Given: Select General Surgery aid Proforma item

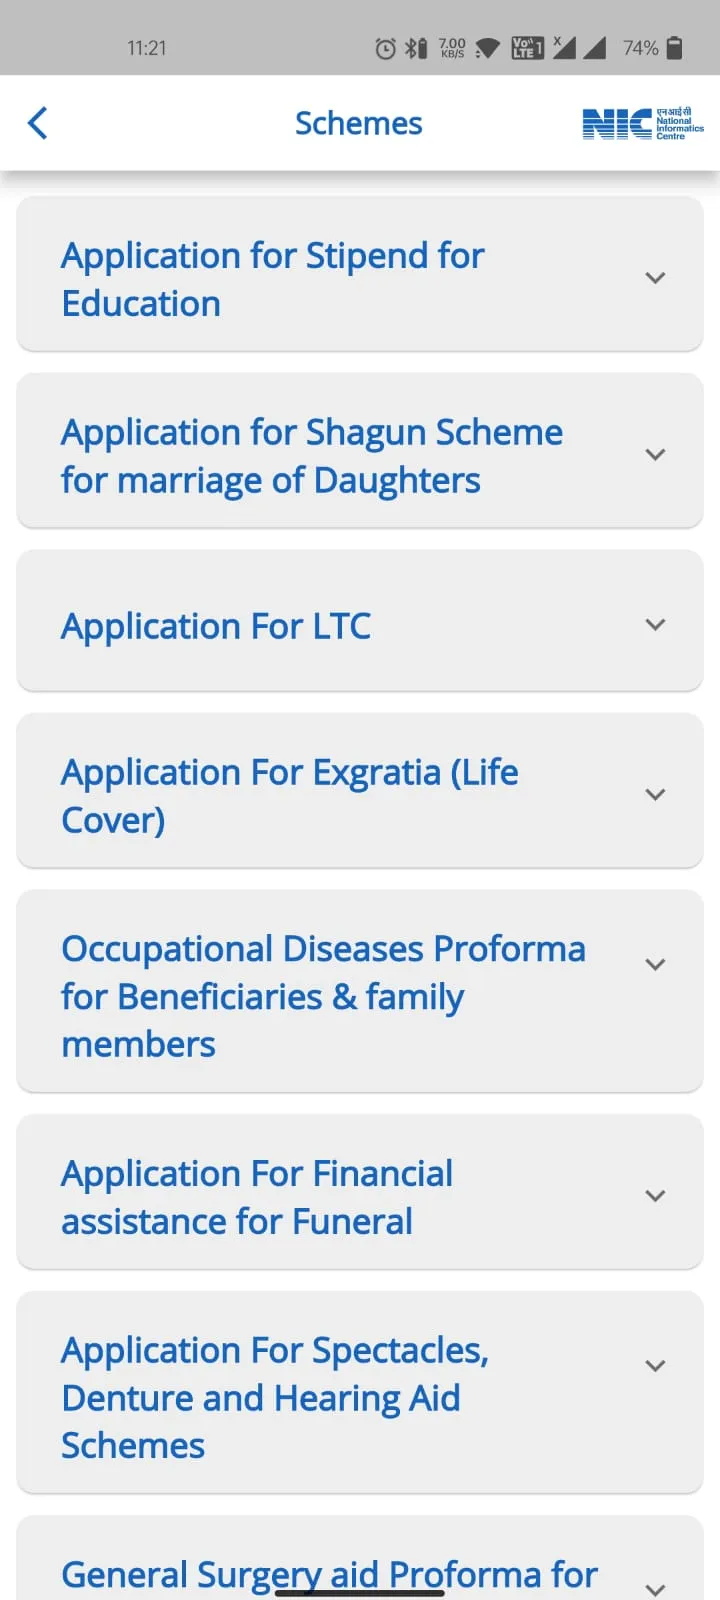Looking at the screenshot, I should click(329, 1574).
